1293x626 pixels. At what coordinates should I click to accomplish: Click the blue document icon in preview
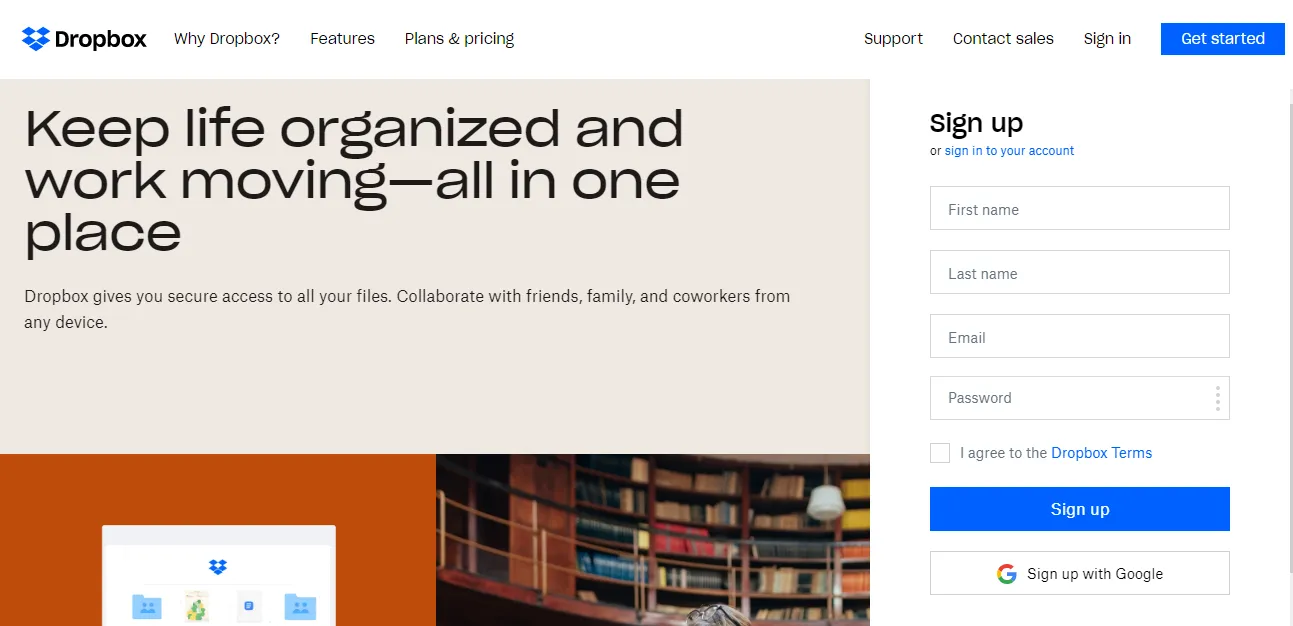coord(249,606)
